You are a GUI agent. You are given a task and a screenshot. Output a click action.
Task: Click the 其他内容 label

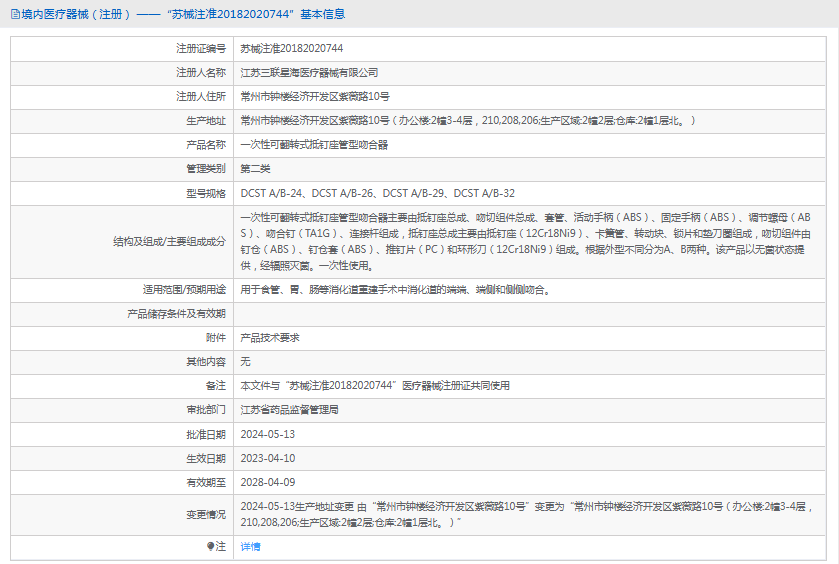(x=206, y=362)
